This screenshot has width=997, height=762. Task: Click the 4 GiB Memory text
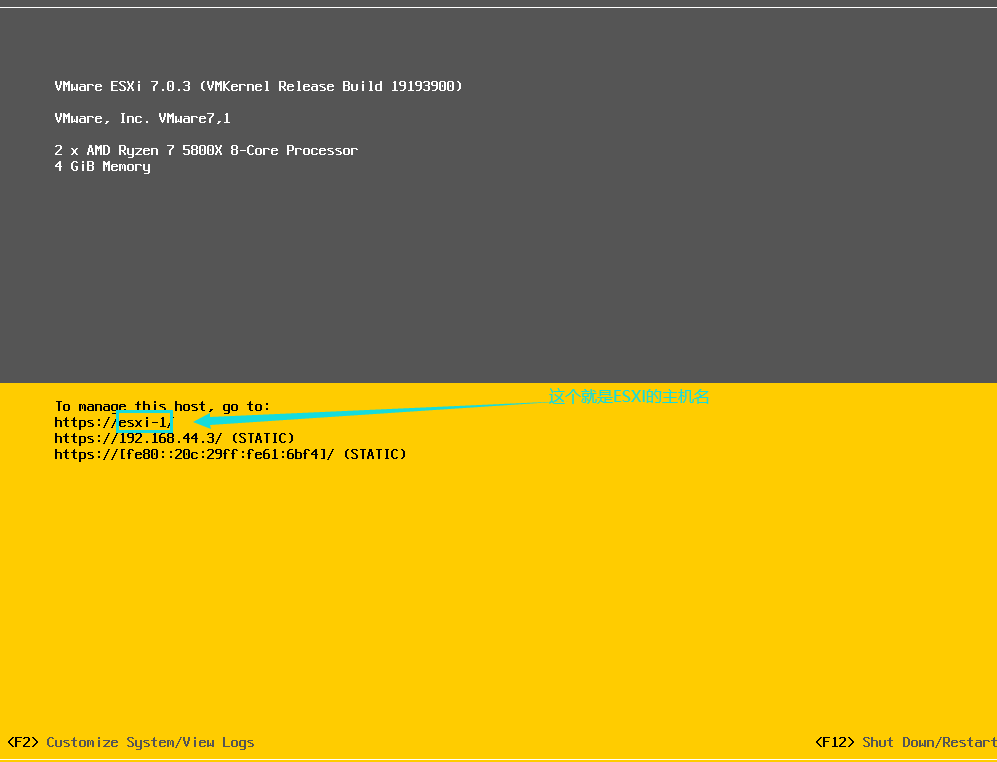coord(102,167)
